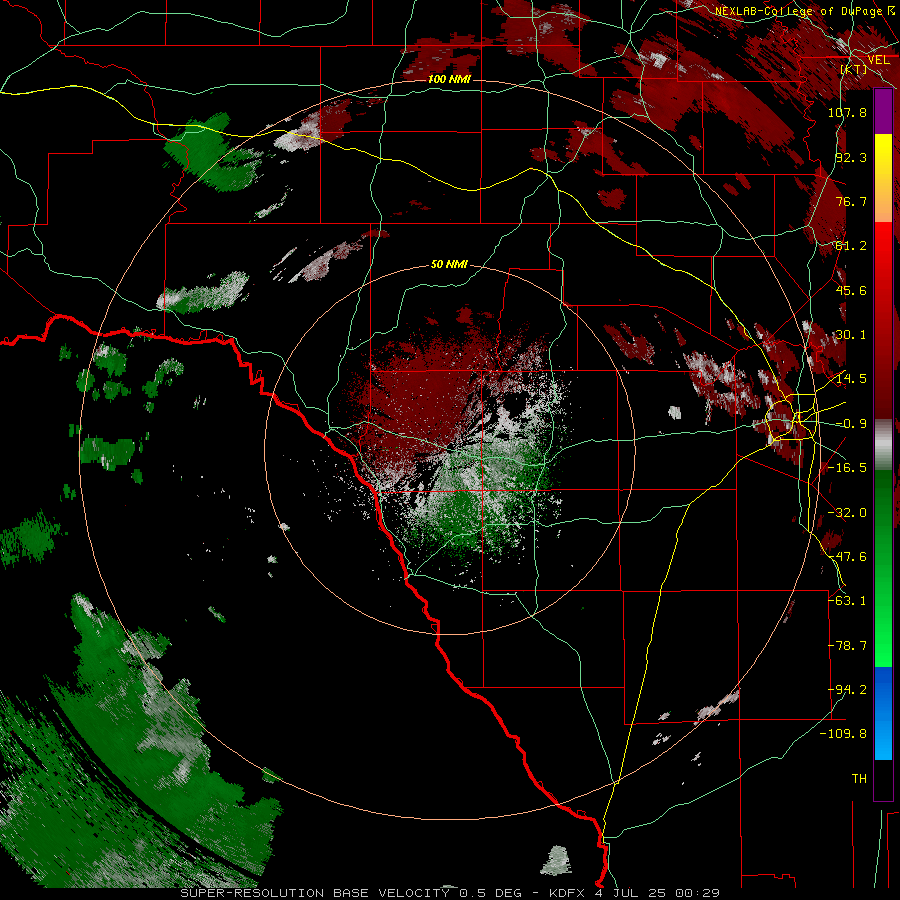
Task: Click the 92.3 legend value
Action: point(851,157)
